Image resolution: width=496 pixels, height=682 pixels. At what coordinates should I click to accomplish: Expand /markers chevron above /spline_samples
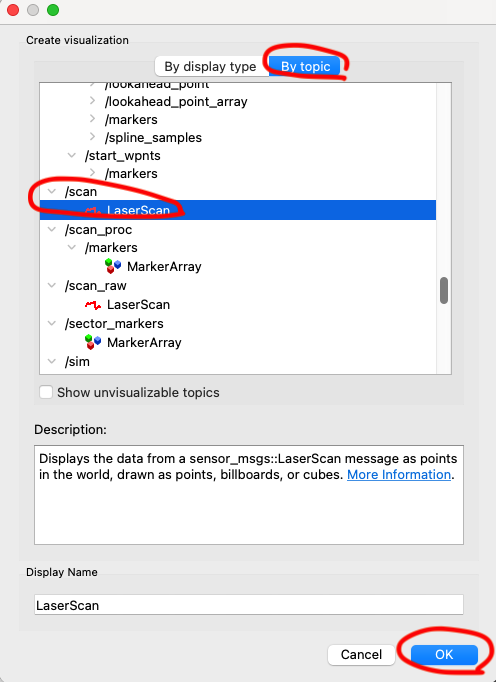pyautogui.click(x=92, y=119)
